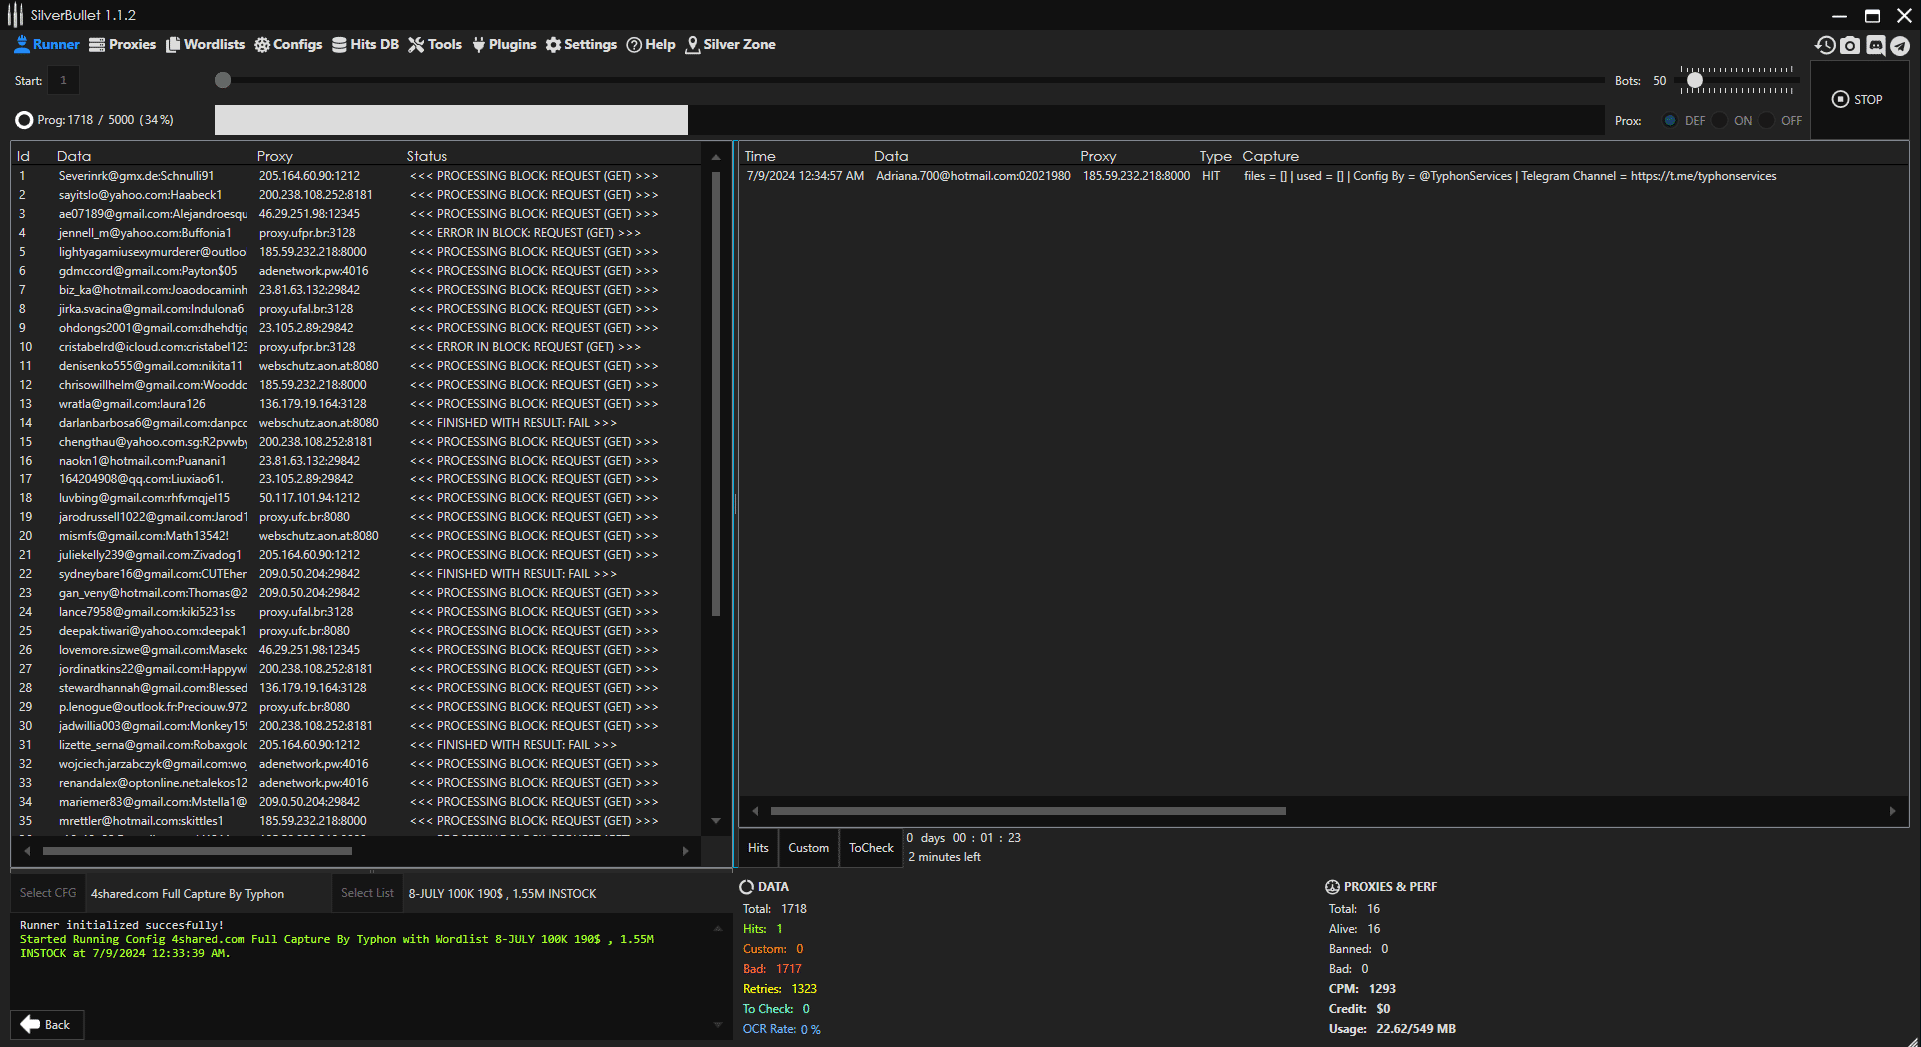
Task: Click the Select CFG button
Action: click(48, 893)
